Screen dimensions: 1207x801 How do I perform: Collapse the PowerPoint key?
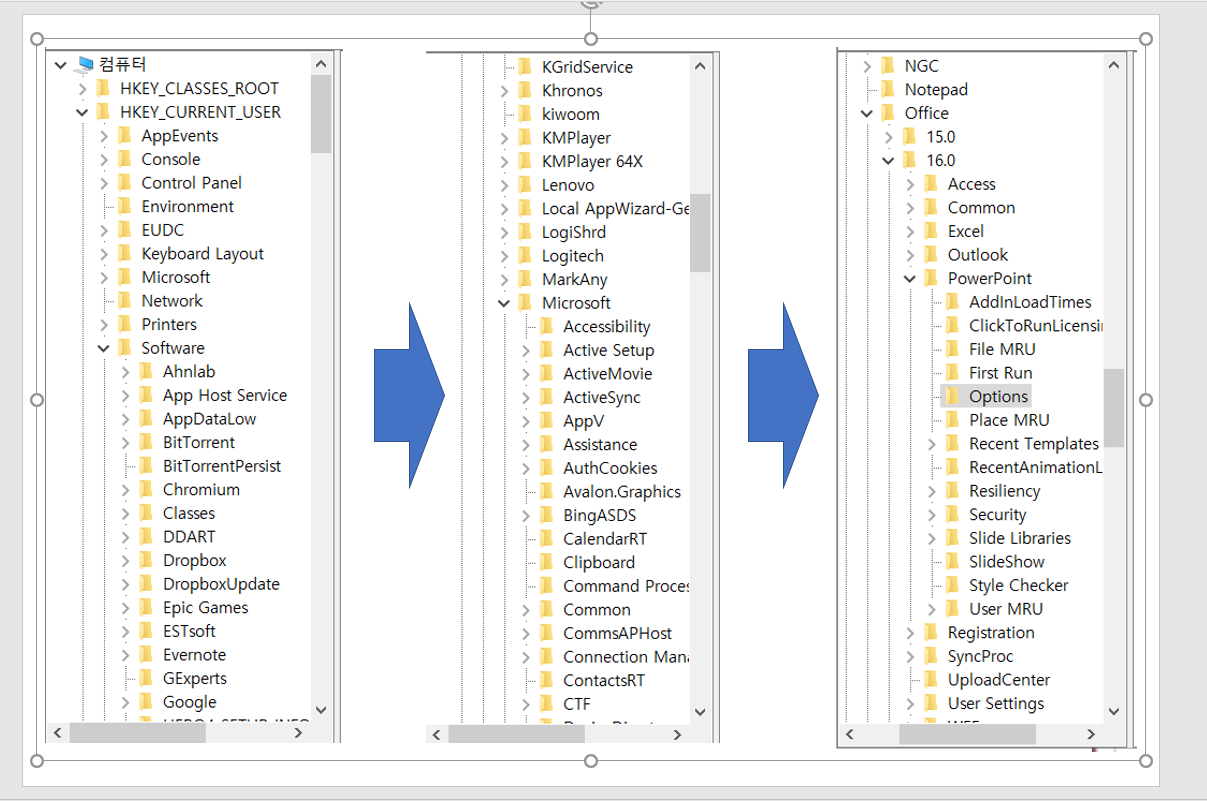click(x=910, y=278)
